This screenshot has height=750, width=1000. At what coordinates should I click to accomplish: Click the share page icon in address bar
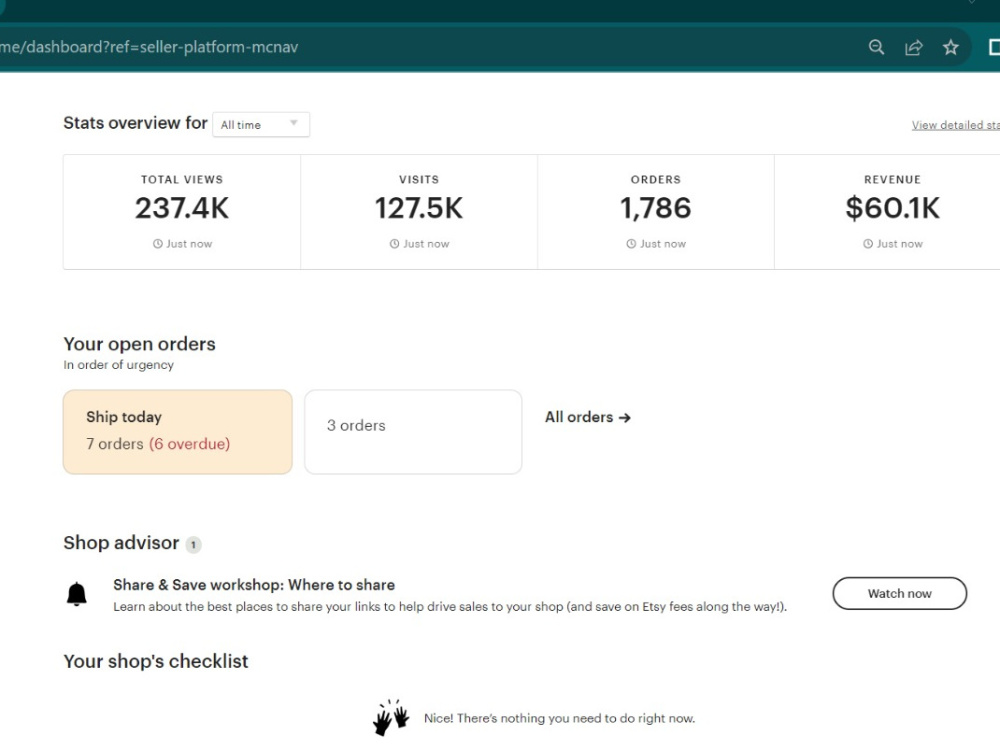(913, 47)
